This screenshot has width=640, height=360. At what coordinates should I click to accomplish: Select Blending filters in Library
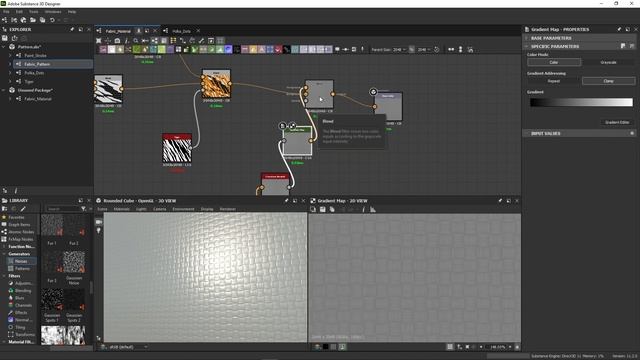[x=23, y=291]
